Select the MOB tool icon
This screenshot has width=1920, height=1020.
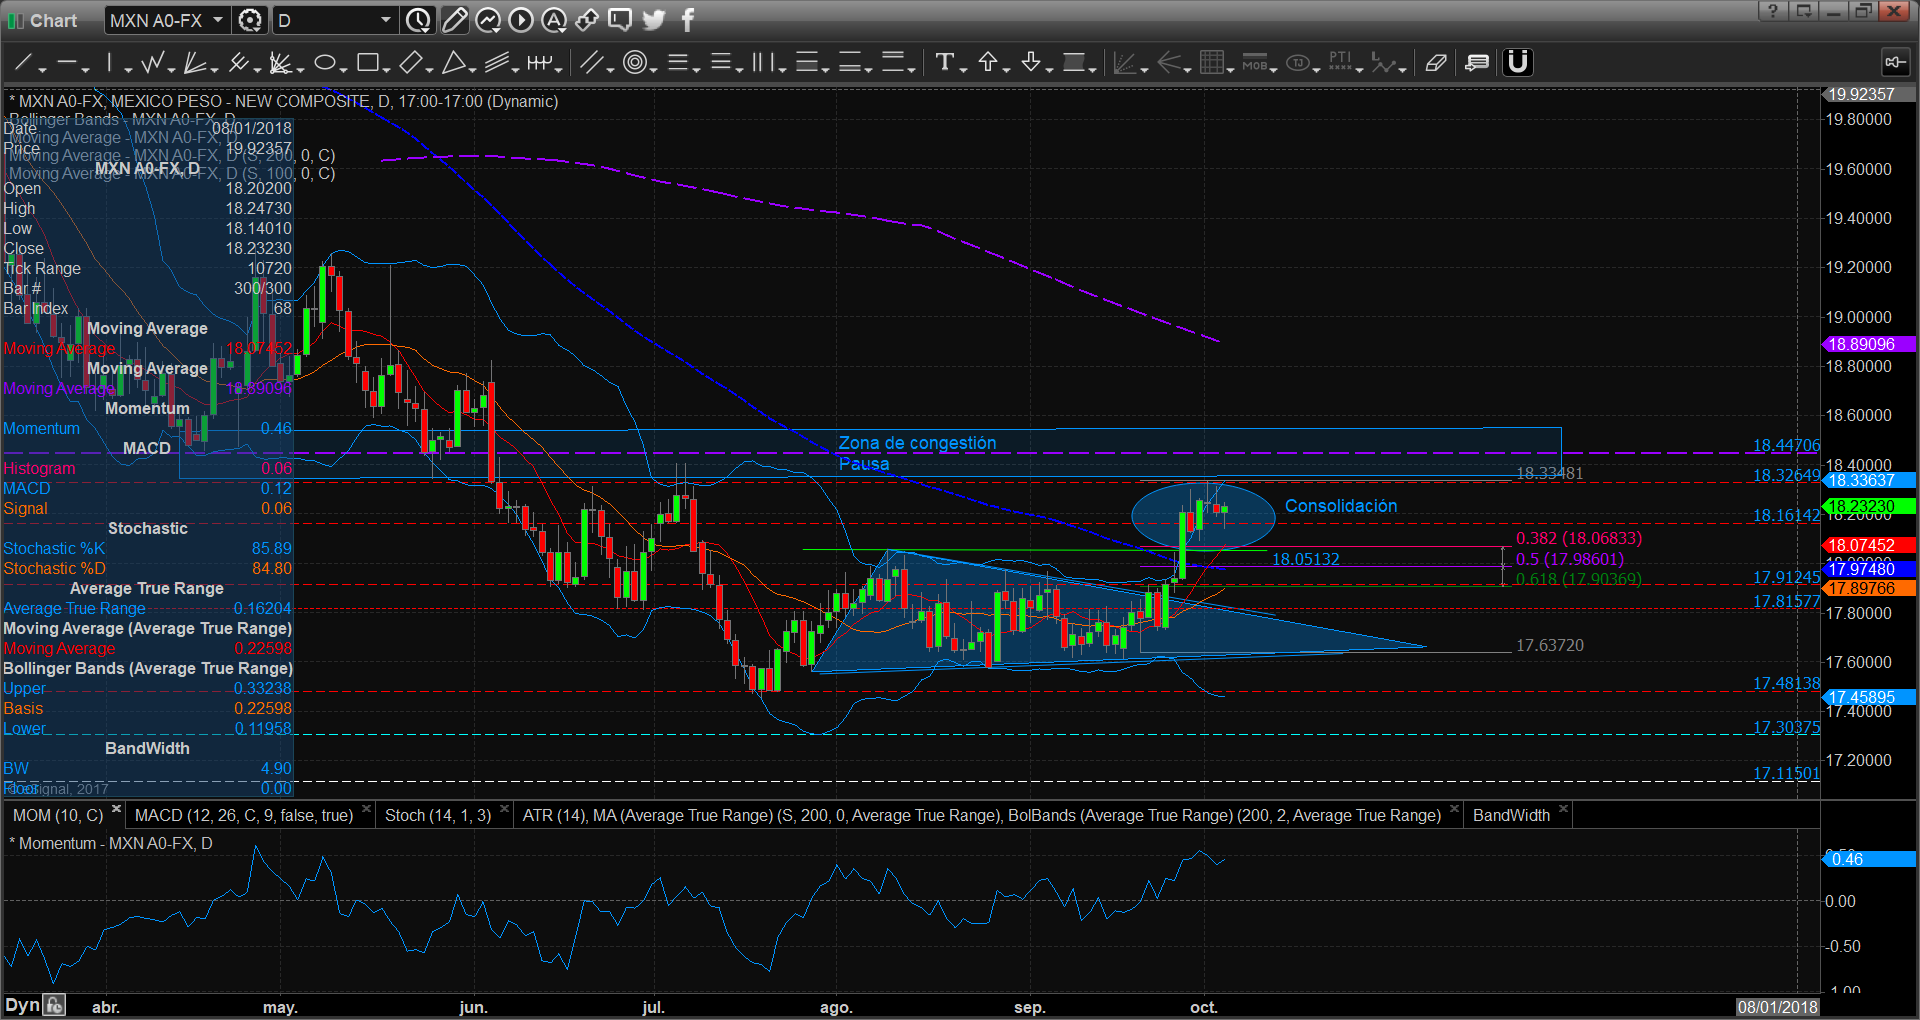1254,63
